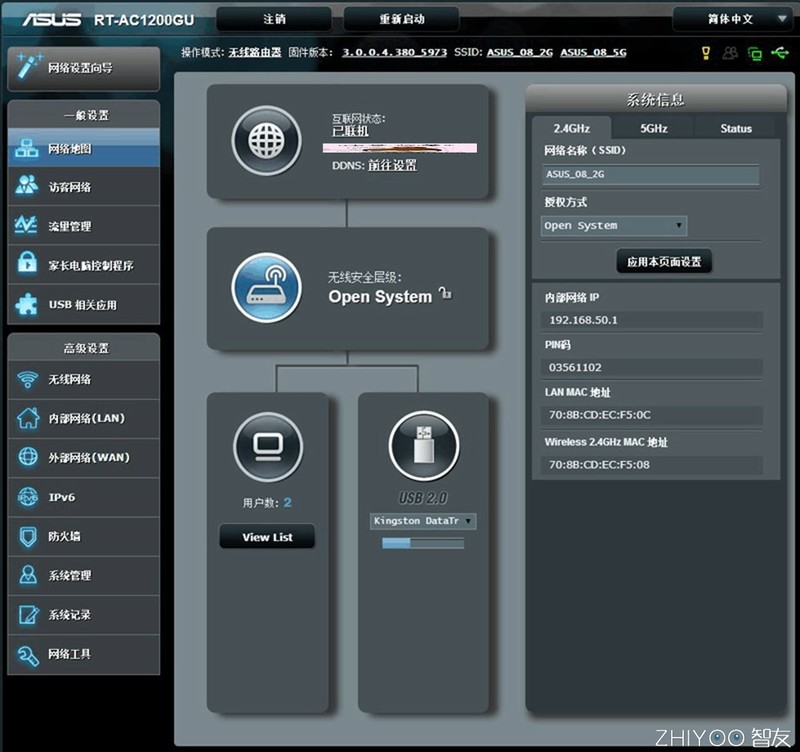Image resolution: width=800 pixels, height=752 pixels.
Task: Click the ASUS_08_2G SSID link
Action: [x=519, y=52]
